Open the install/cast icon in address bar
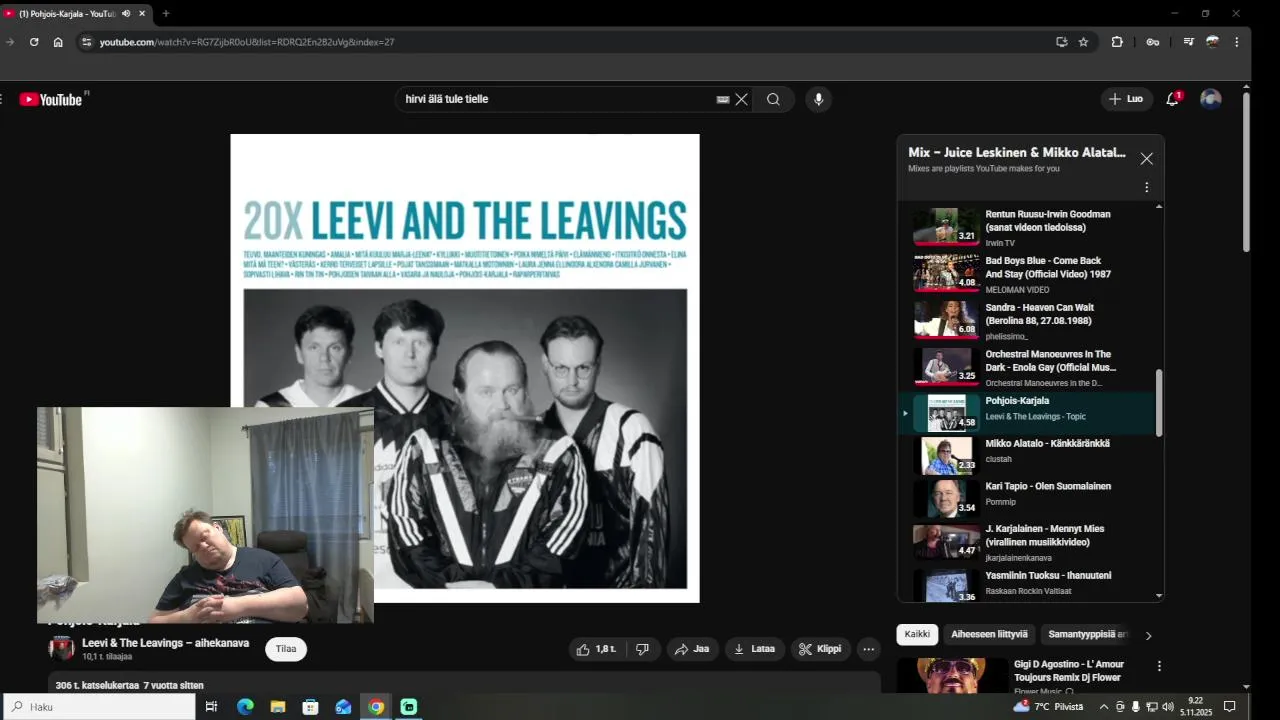1280x720 pixels. (x=1061, y=42)
